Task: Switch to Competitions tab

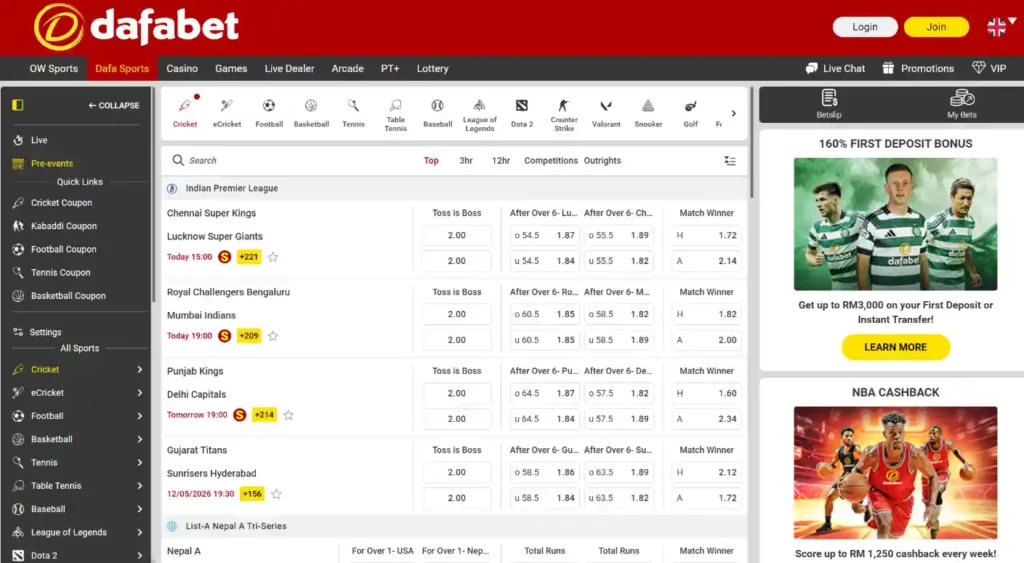Action: (551, 161)
